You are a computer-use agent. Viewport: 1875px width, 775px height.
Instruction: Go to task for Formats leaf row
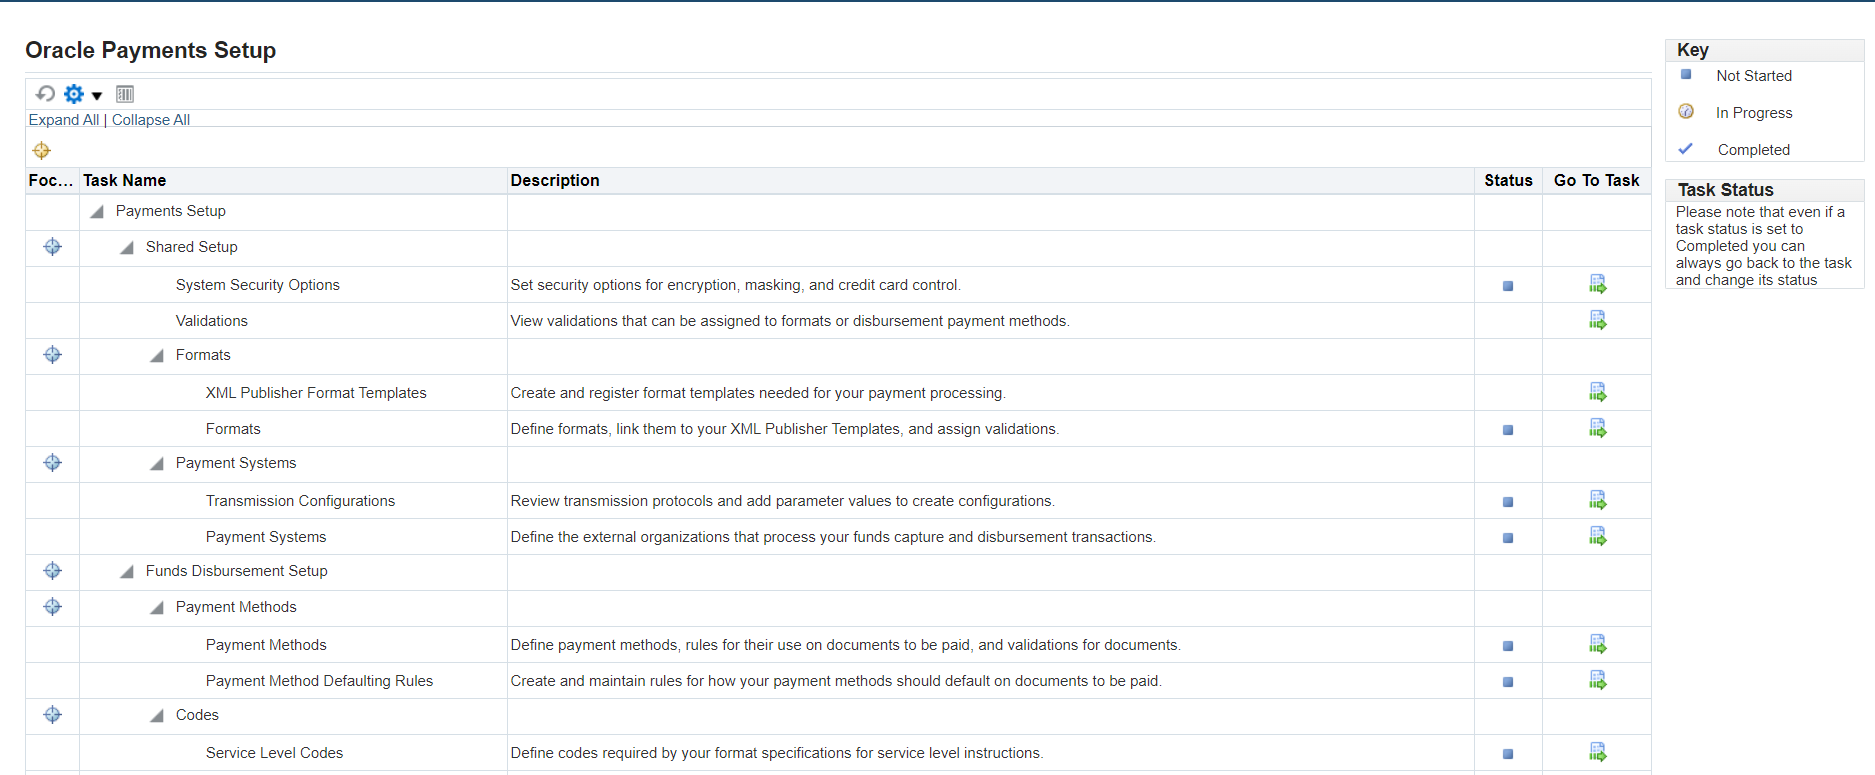[1598, 429]
